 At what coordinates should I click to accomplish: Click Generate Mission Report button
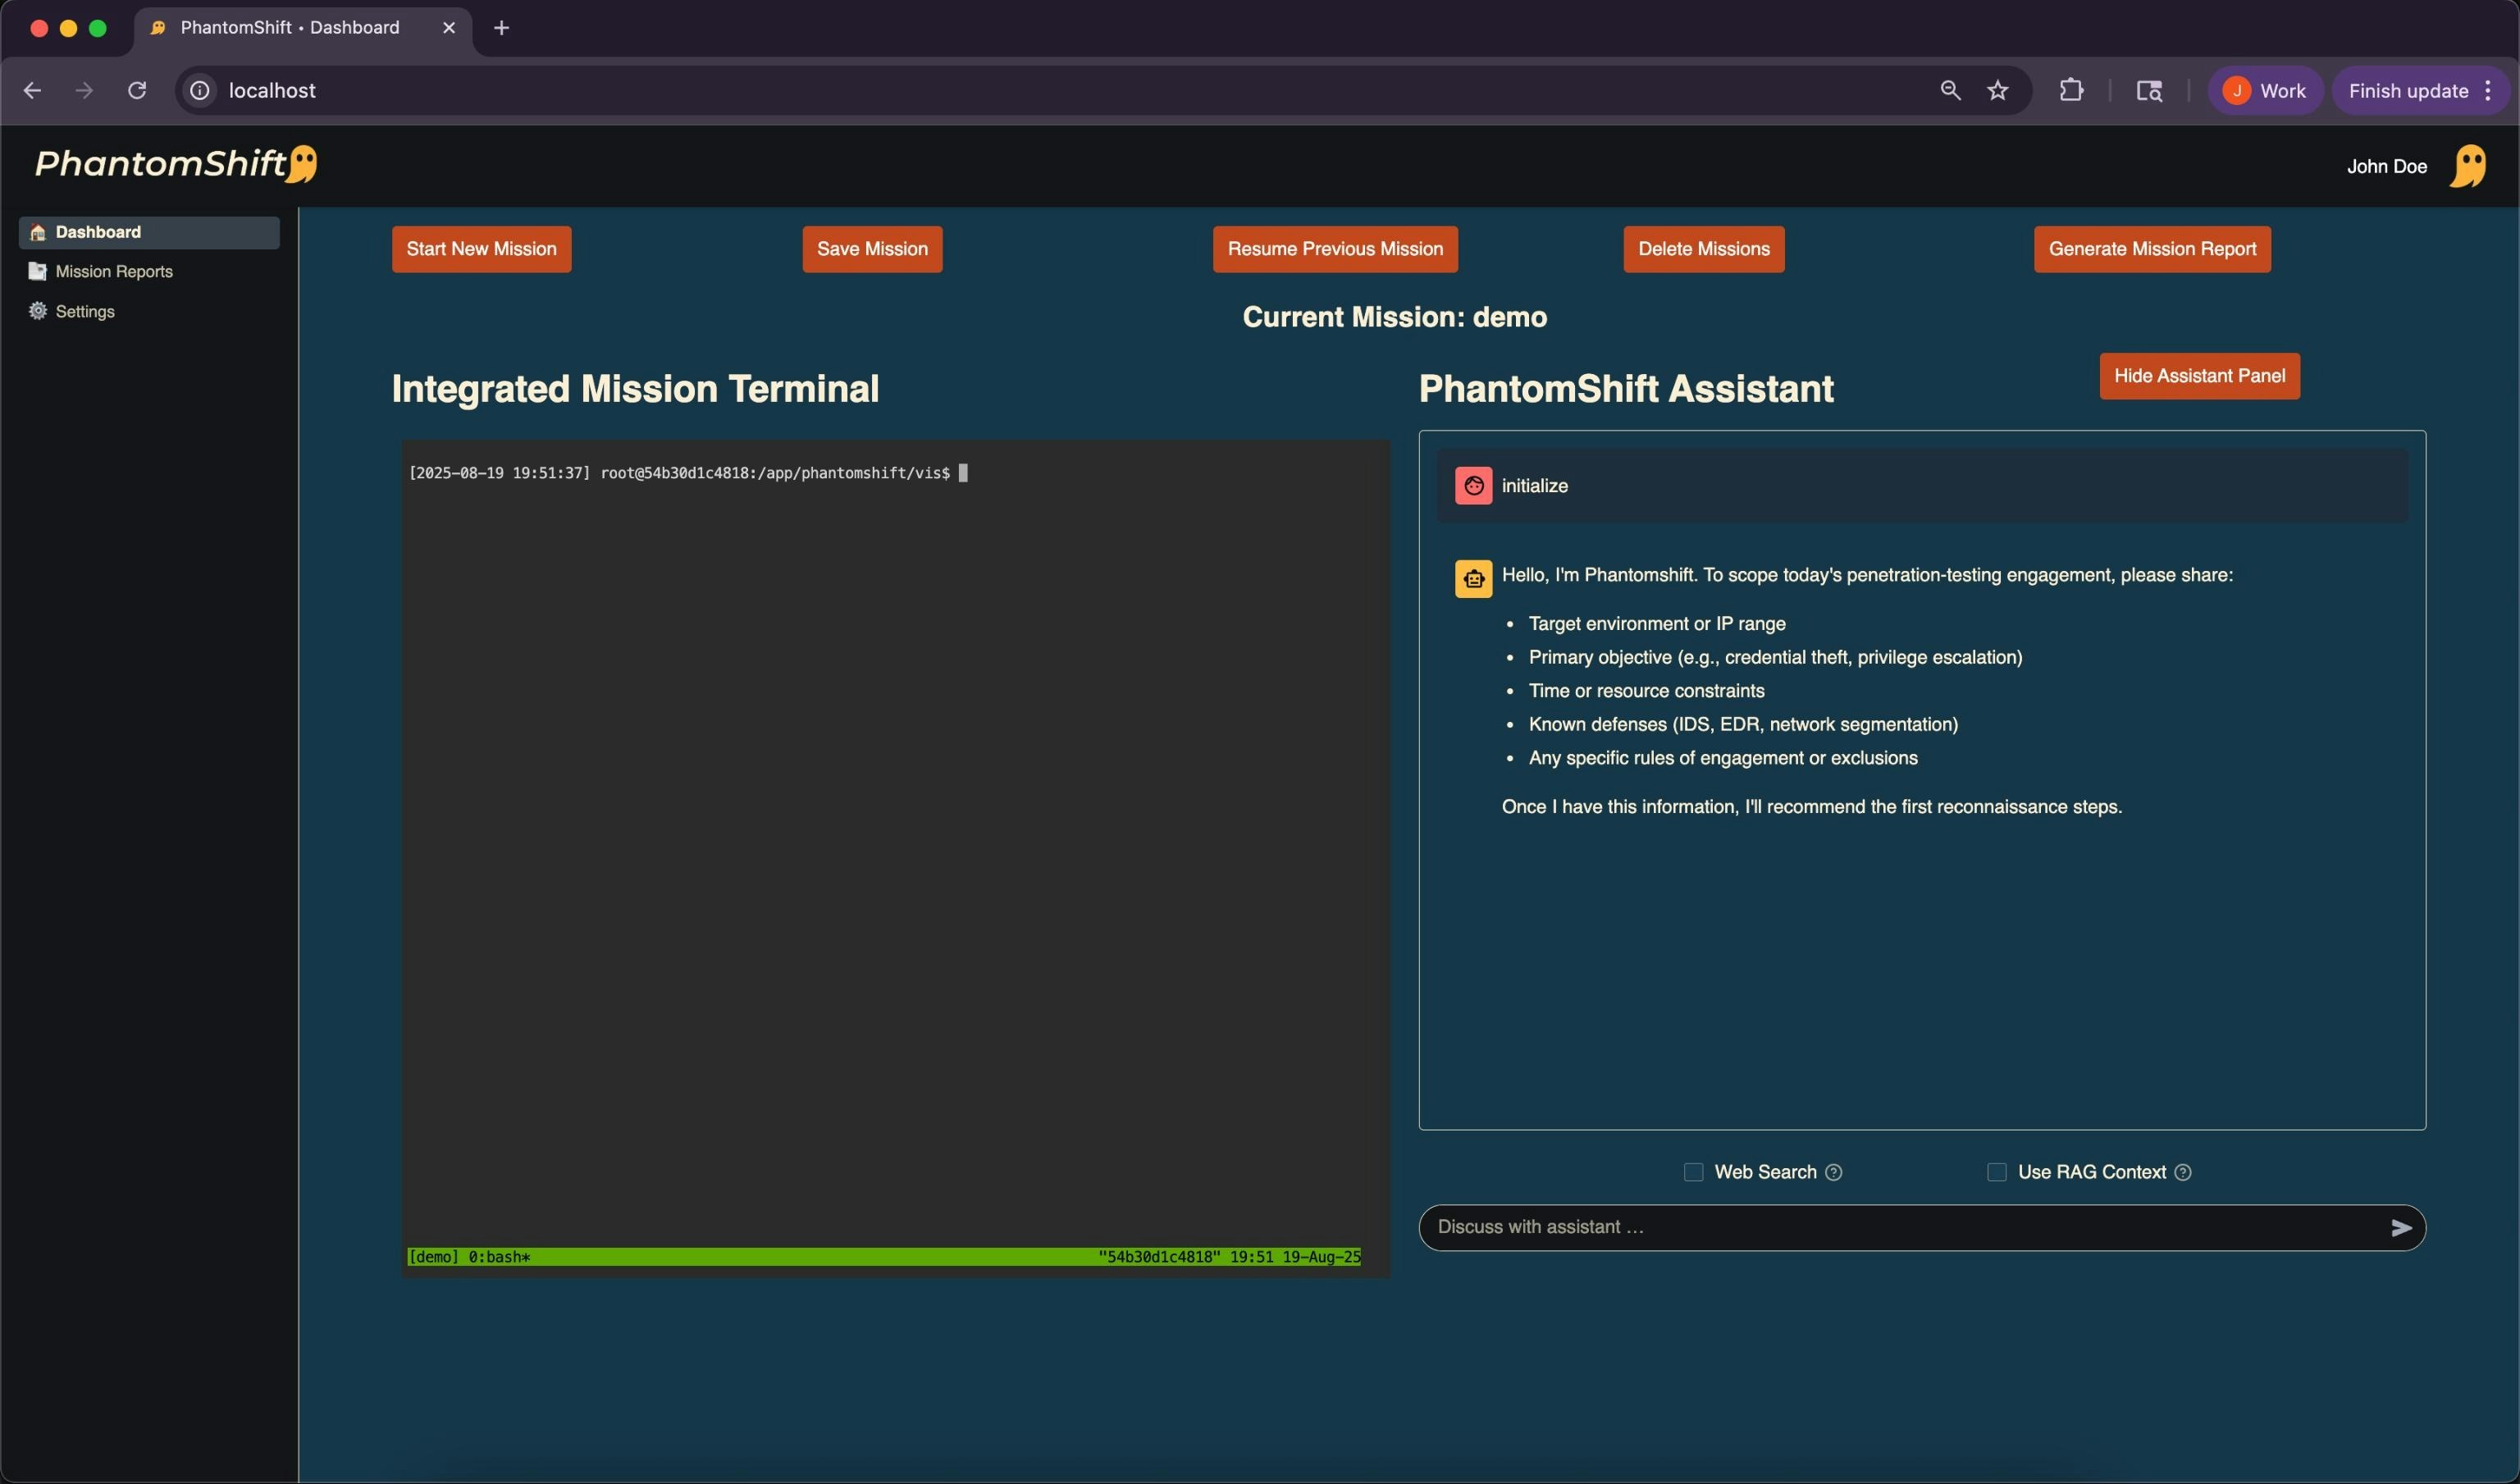(x=2152, y=249)
